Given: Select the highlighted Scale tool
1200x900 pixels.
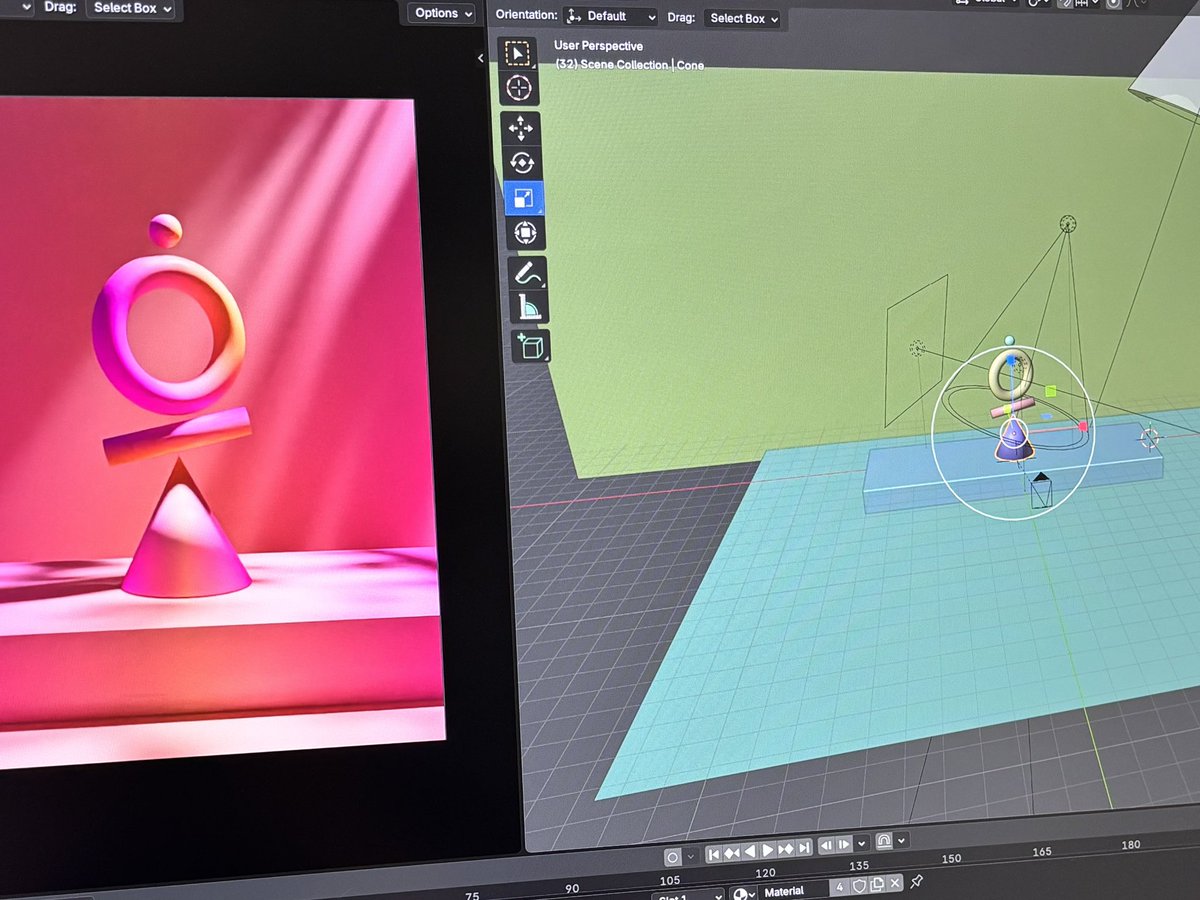Looking at the screenshot, I should [523, 198].
